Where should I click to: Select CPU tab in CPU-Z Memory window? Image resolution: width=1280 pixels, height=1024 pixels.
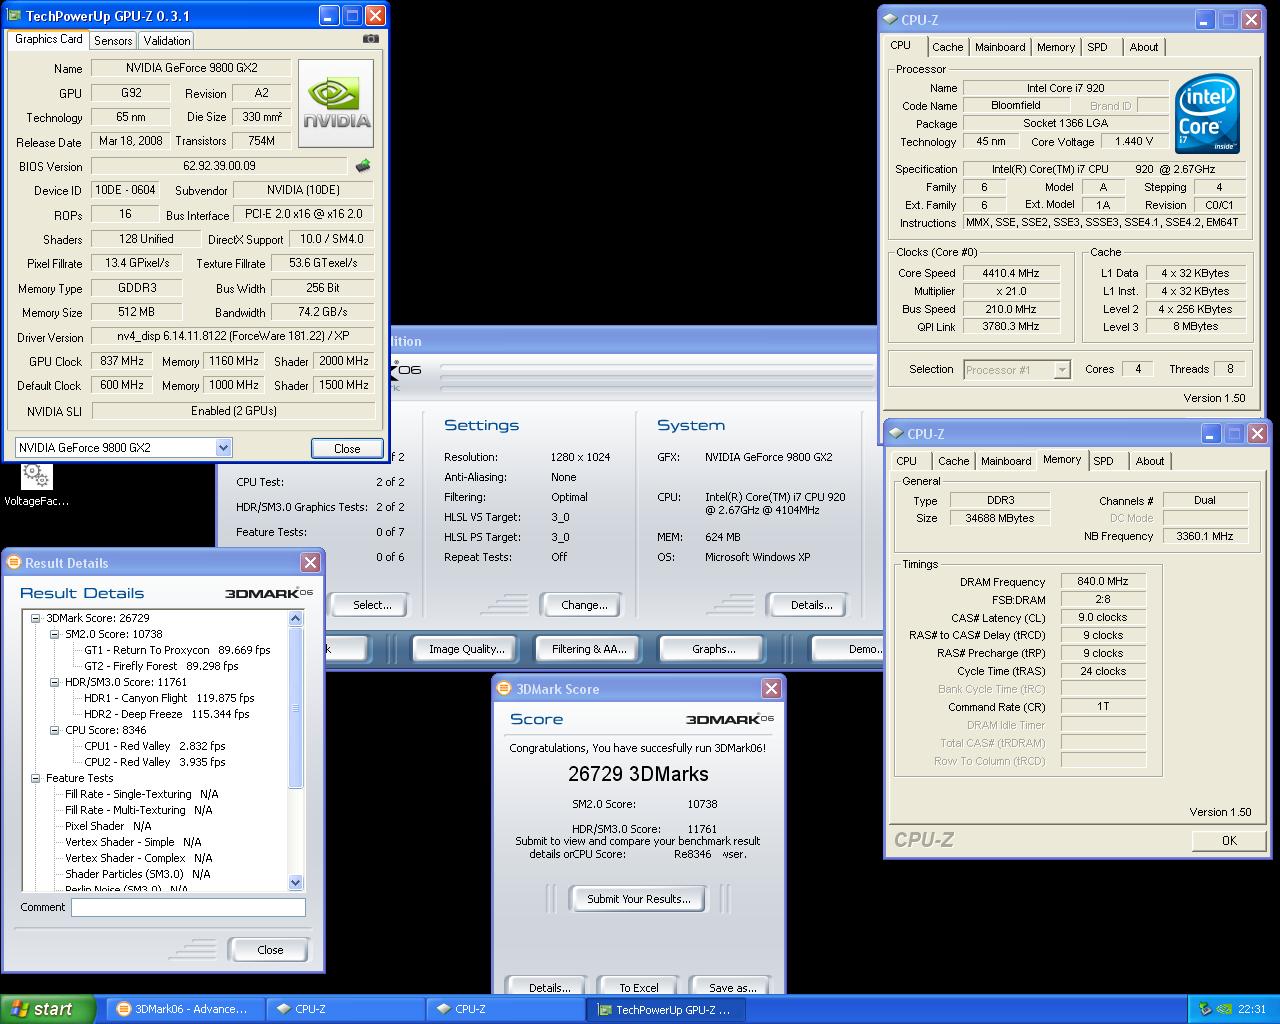[x=907, y=461]
